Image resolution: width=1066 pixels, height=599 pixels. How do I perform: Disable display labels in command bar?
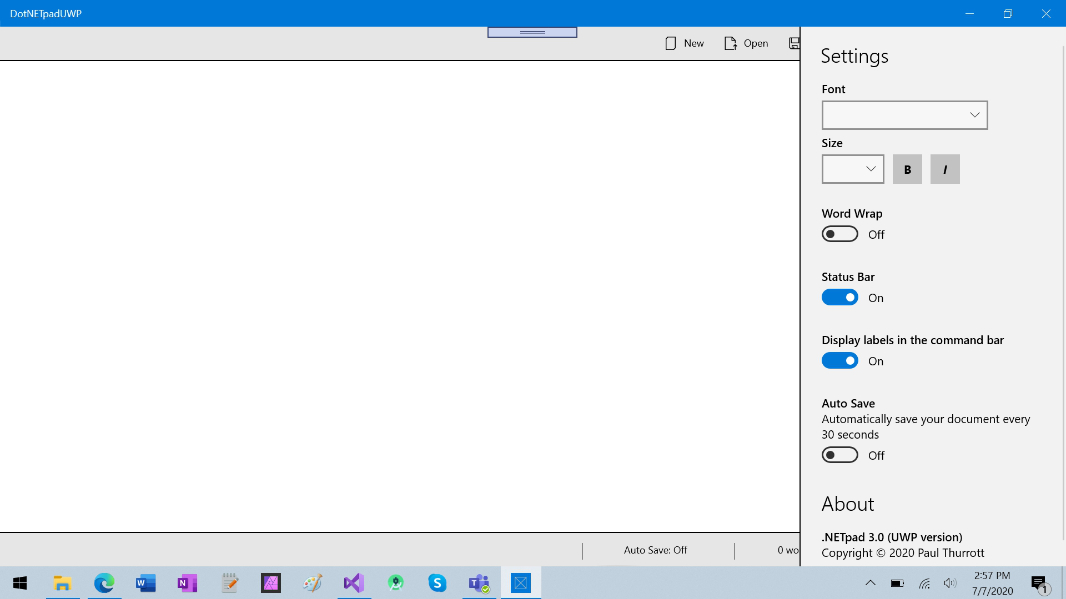(840, 361)
